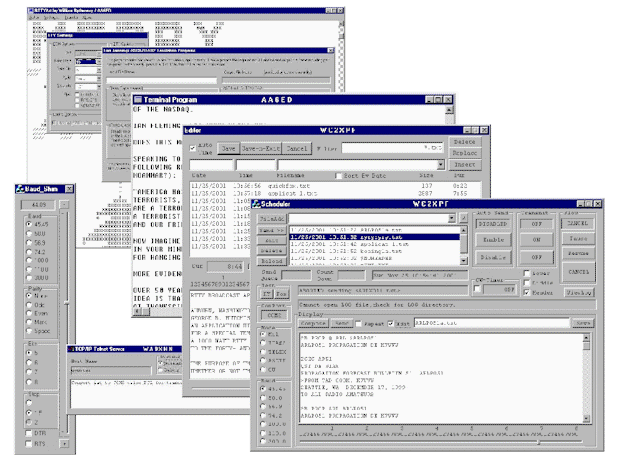Open the Editor filename combo dropdown
Image resolution: width=621 pixels, height=467 pixels.
click(x=440, y=164)
